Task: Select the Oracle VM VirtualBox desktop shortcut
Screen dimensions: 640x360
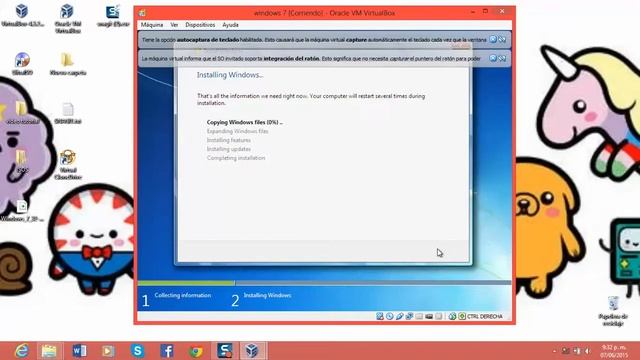Action: tap(68, 18)
